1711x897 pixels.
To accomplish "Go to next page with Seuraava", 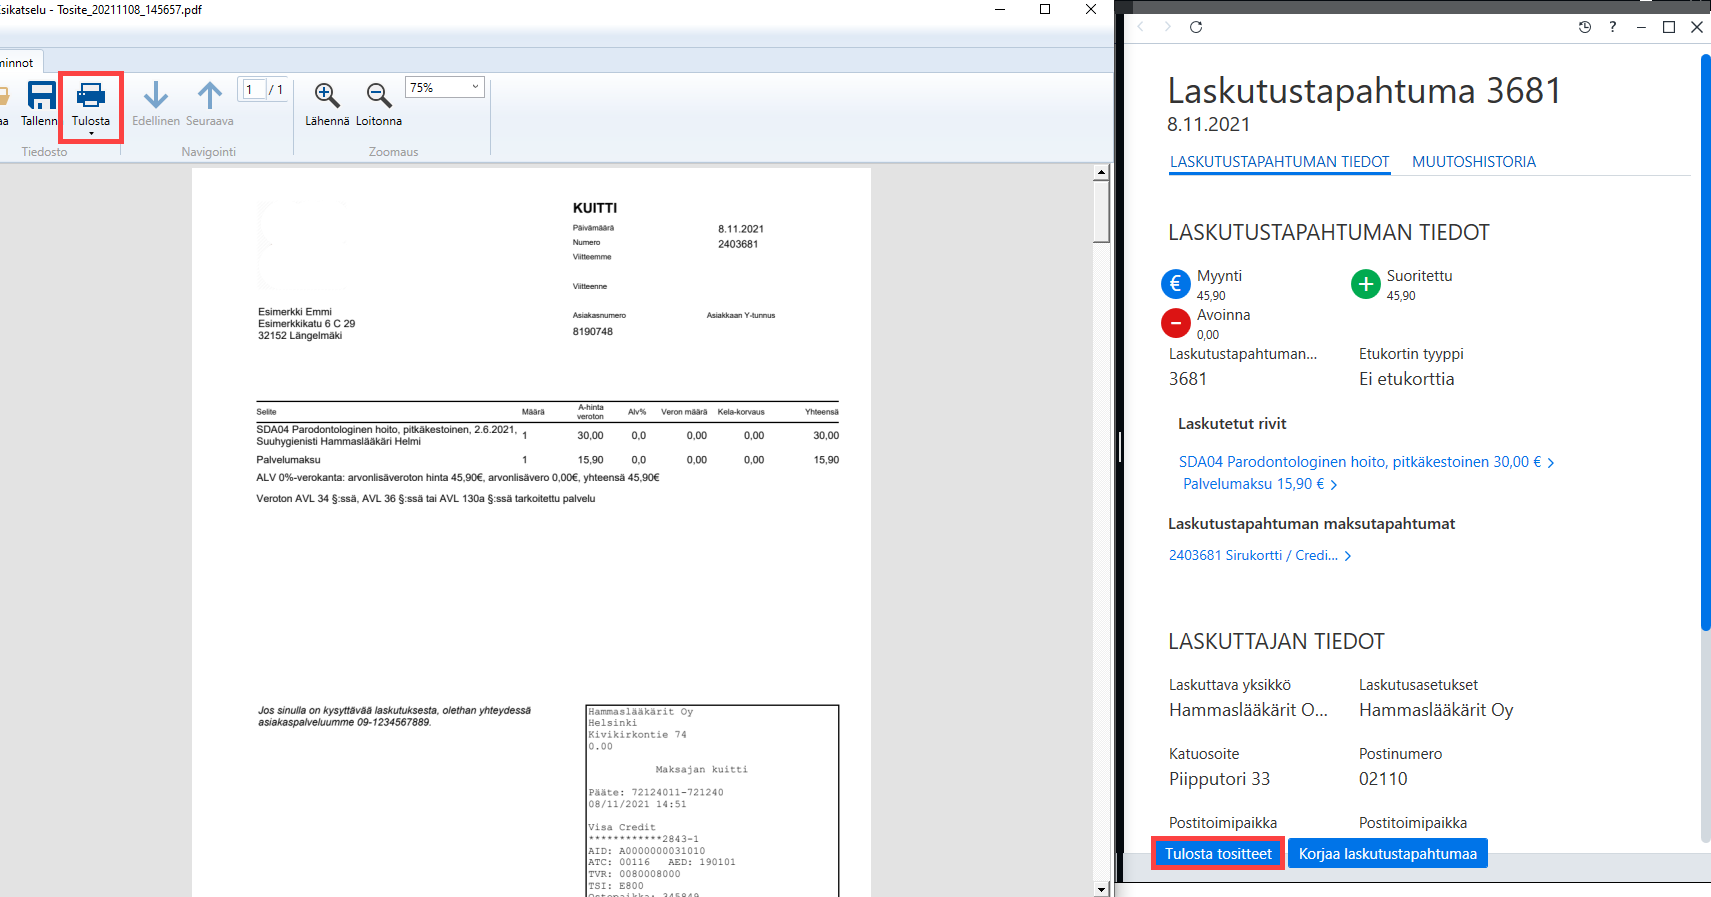I will [210, 104].
